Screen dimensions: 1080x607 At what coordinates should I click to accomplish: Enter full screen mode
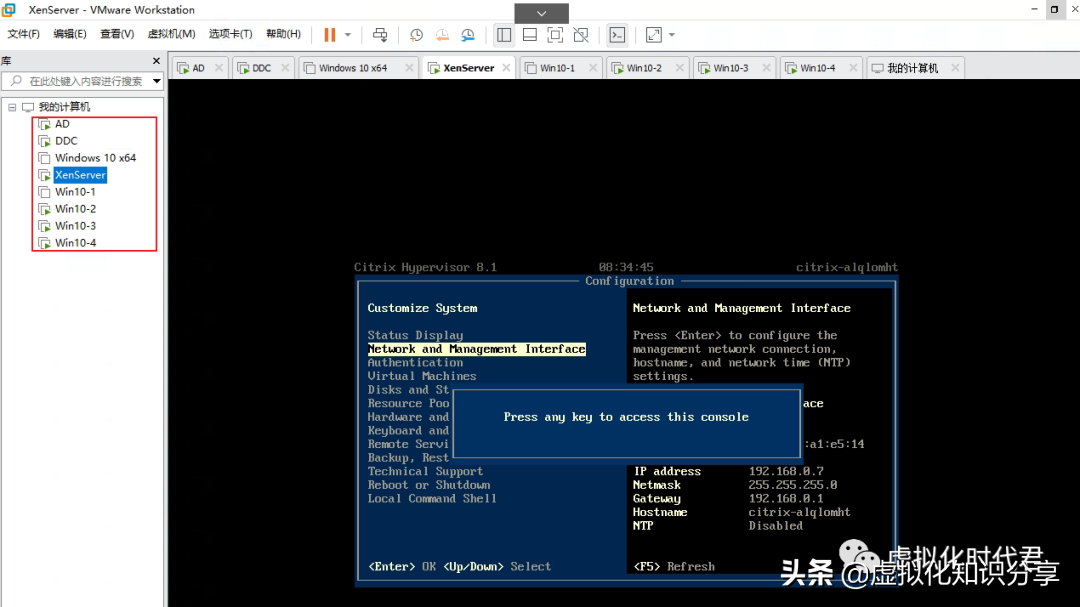[555, 34]
